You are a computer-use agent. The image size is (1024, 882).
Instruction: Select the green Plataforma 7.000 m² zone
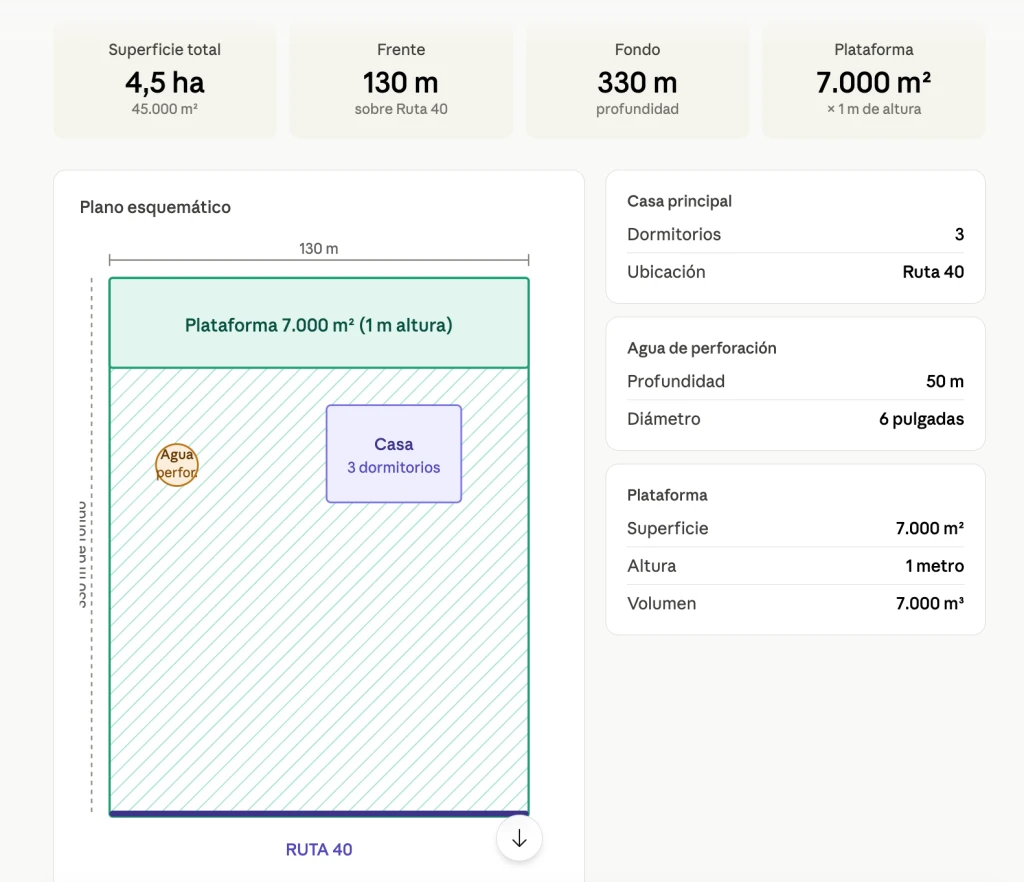coord(319,324)
